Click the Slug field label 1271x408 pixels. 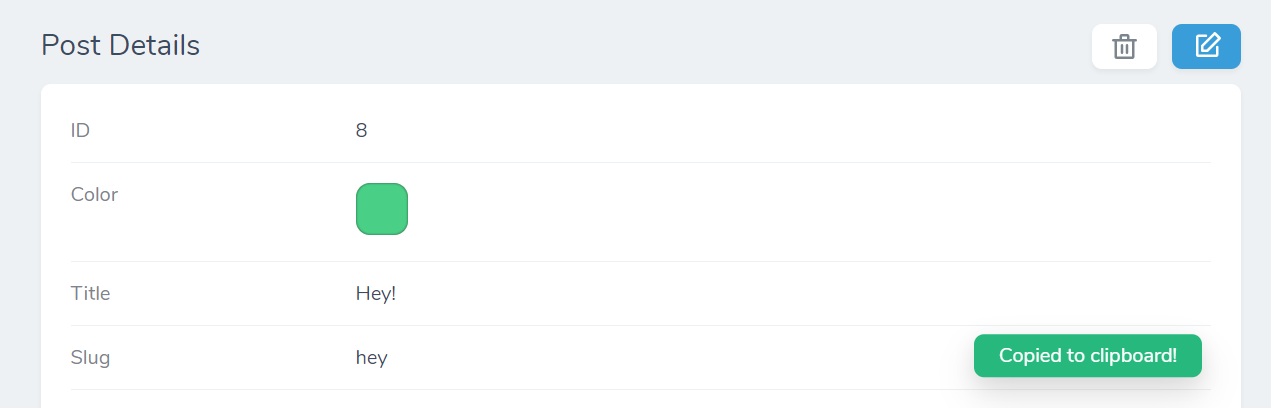click(90, 357)
